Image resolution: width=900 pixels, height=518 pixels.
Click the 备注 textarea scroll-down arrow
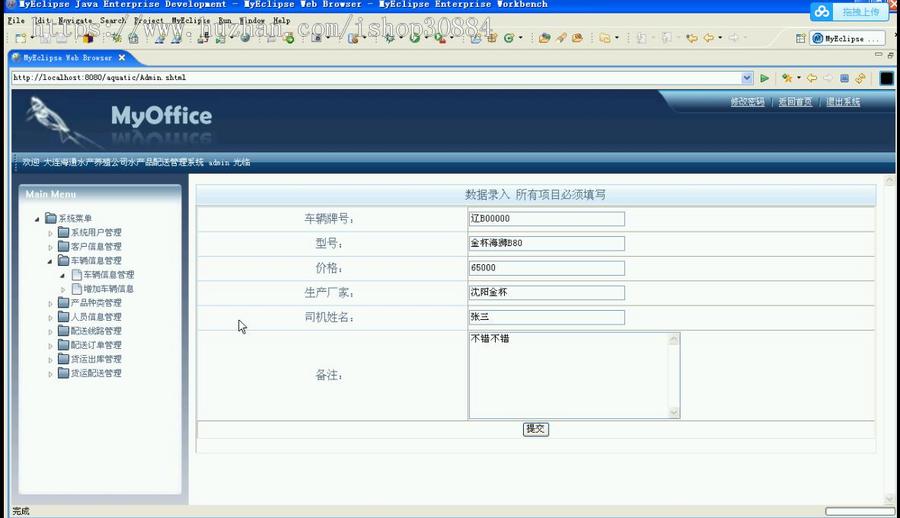(674, 412)
